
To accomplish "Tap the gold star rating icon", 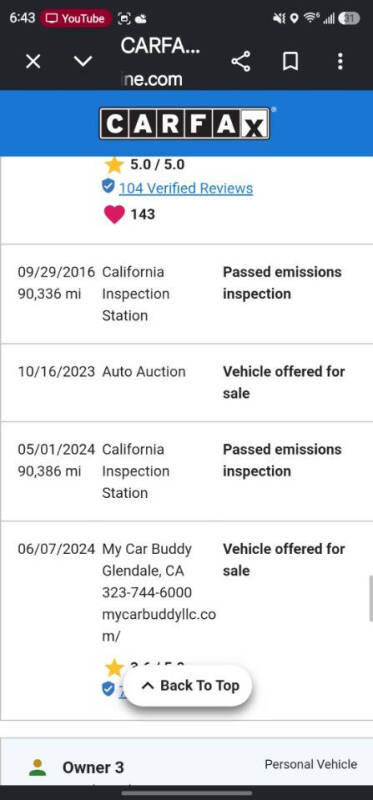I will [114, 165].
